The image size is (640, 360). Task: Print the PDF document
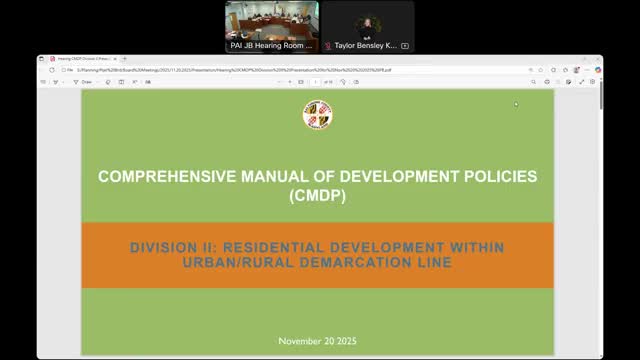[547, 82]
